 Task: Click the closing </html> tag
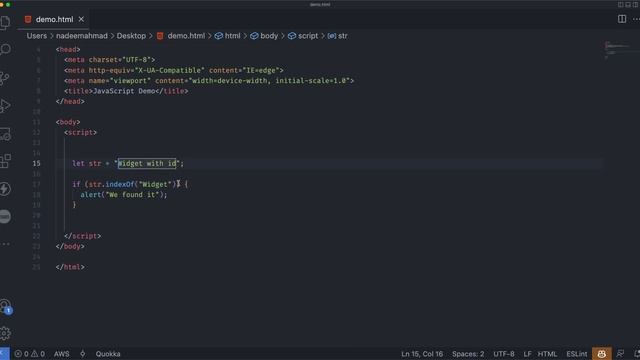(70, 267)
